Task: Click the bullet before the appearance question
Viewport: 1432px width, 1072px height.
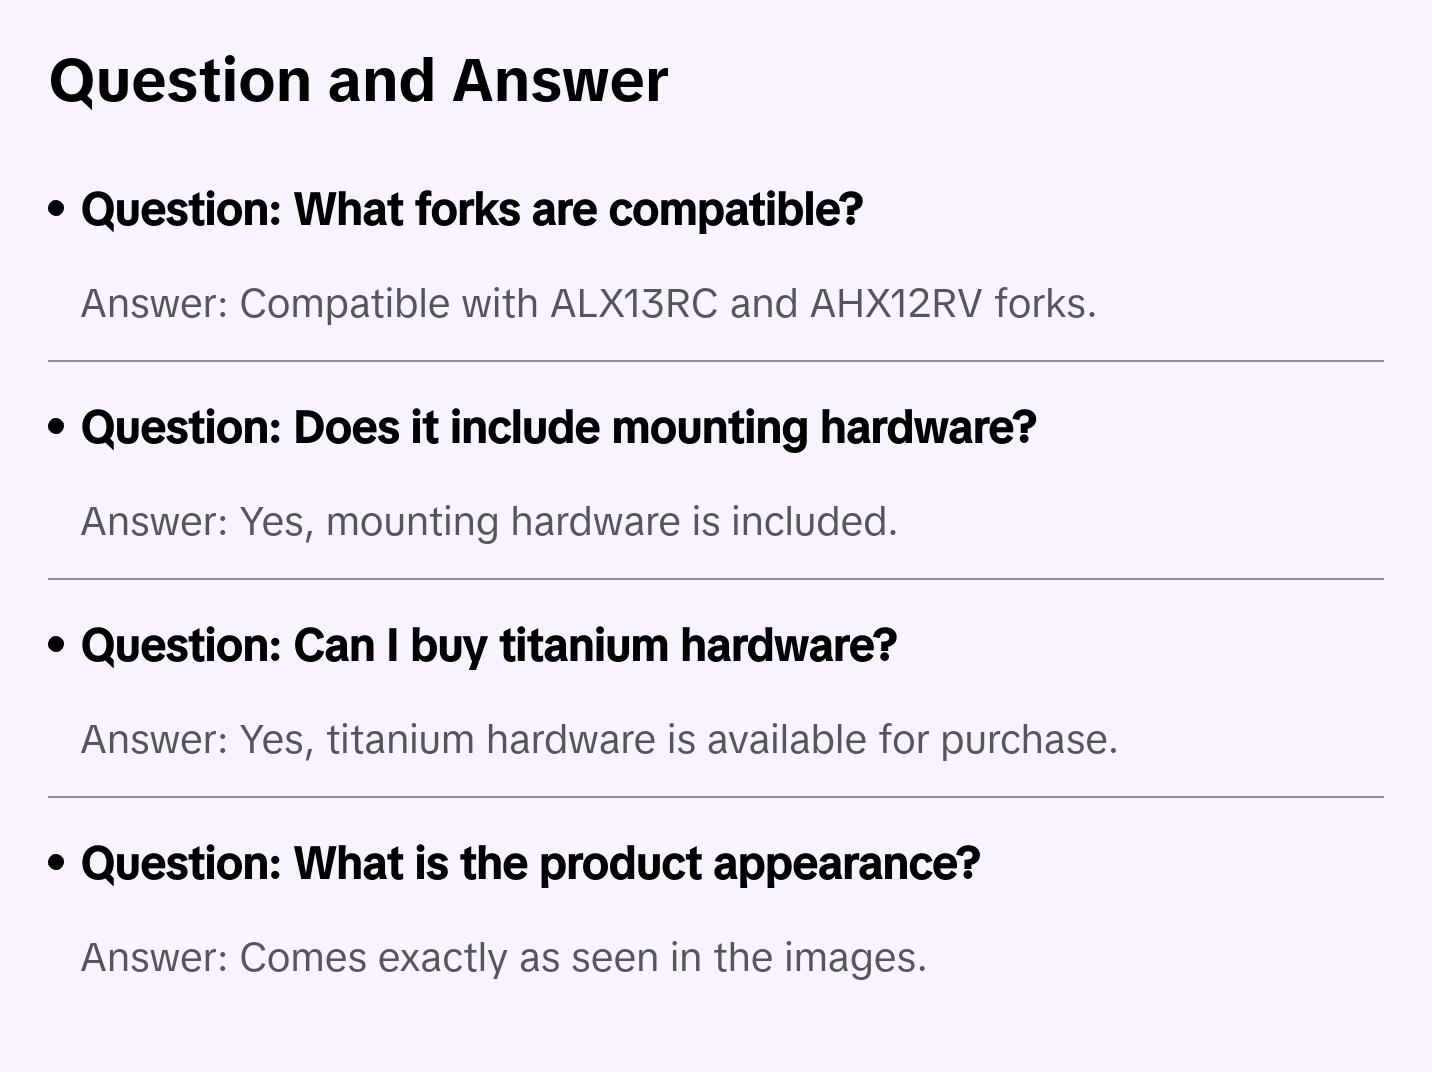Action: [x=57, y=863]
